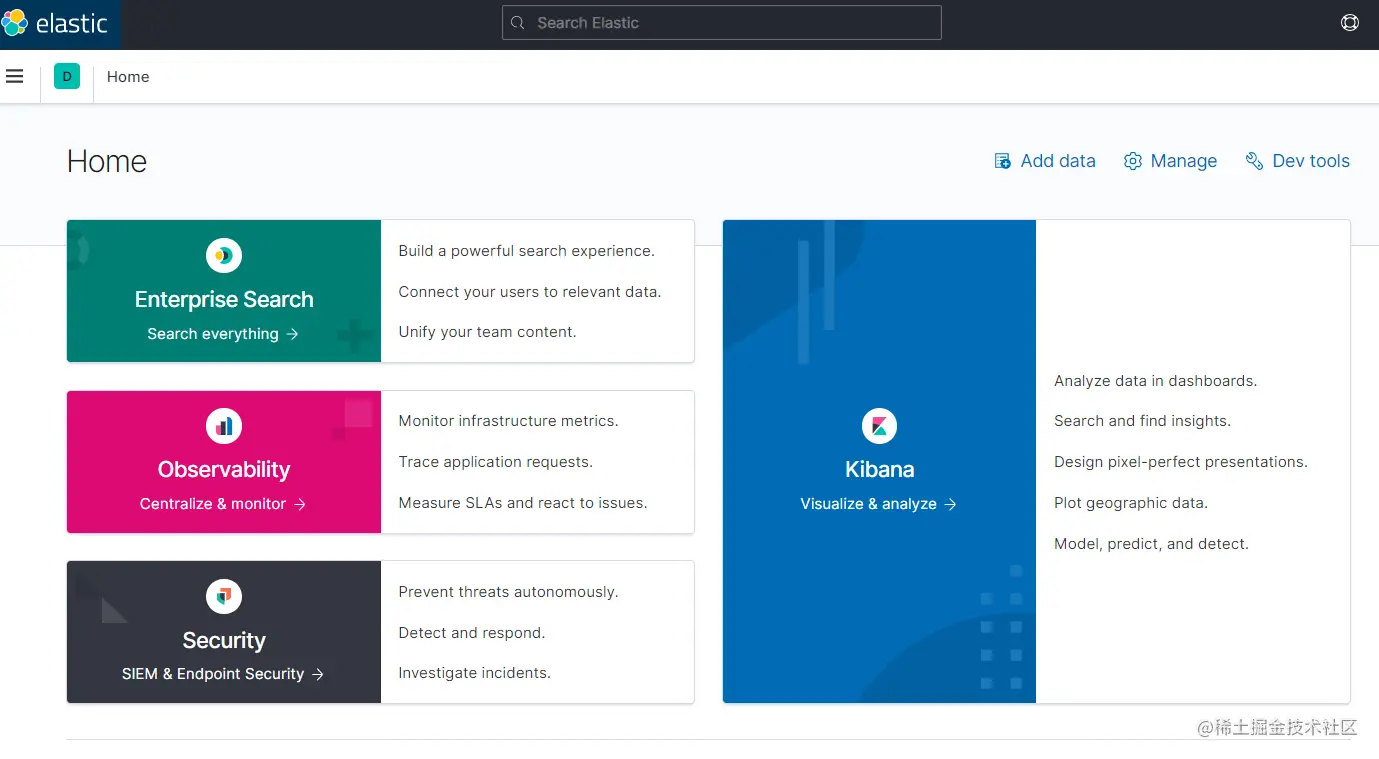Click Visualize & analyze link
Viewport: 1379px width, 759px height.
879,504
